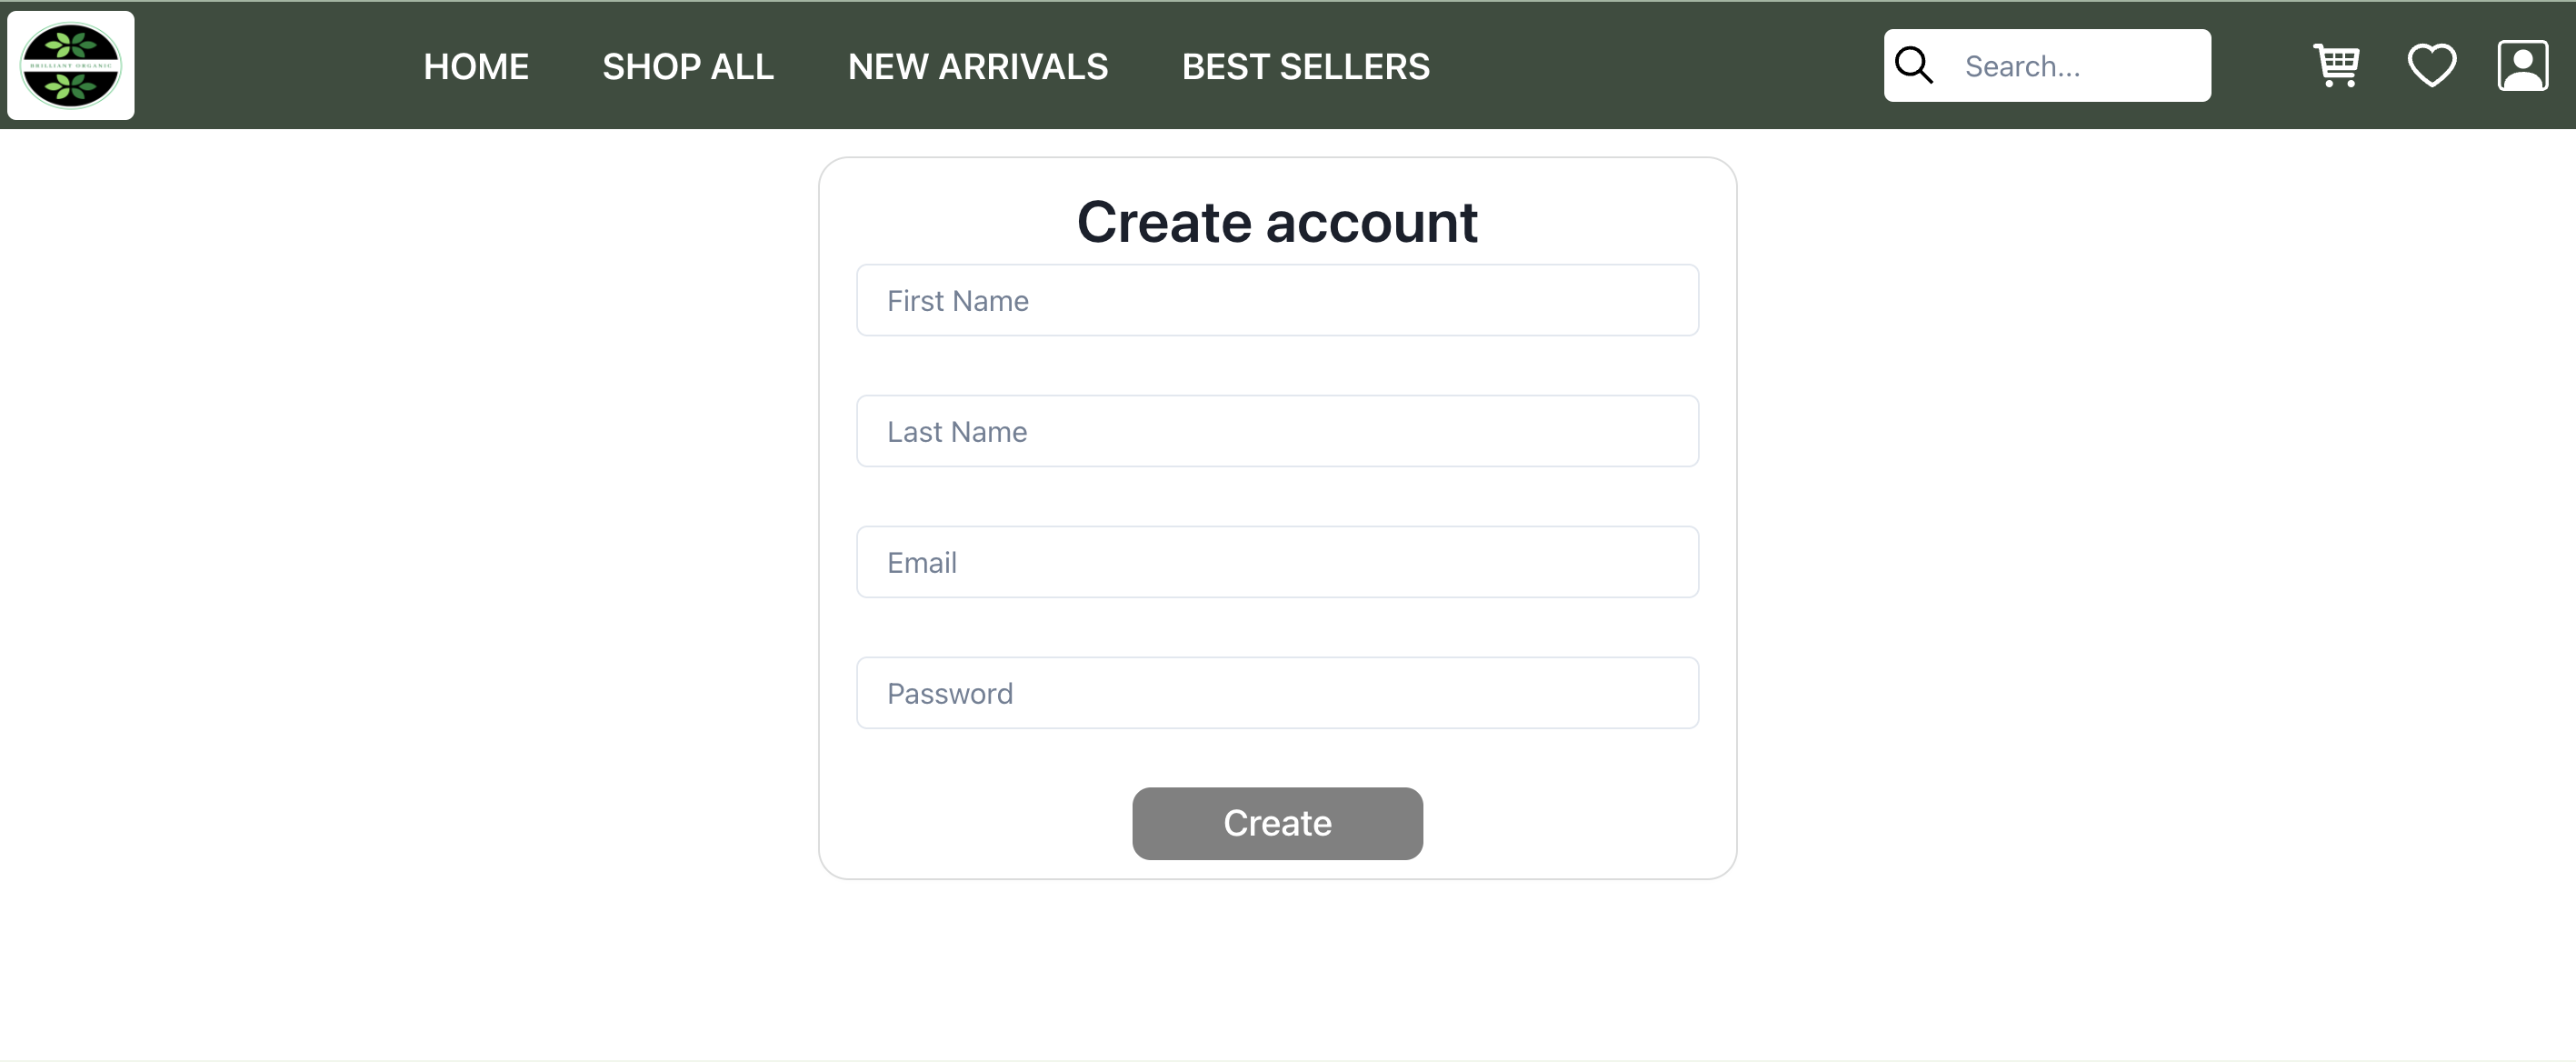This screenshot has width=2576, height=1062.
Task: Click the Create account button
Action: [1278, 822]
